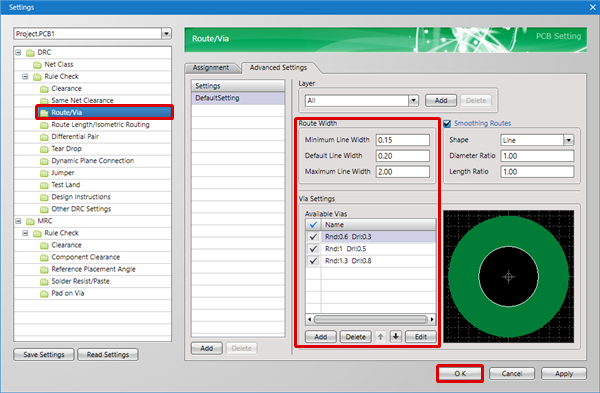Edit the selected via

pos(421,337)
